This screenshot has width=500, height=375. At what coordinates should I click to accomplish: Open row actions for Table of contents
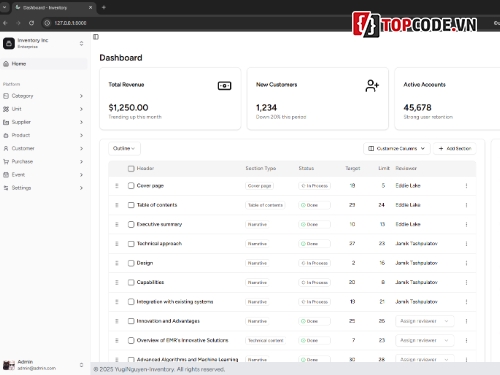tap(466, 205)
